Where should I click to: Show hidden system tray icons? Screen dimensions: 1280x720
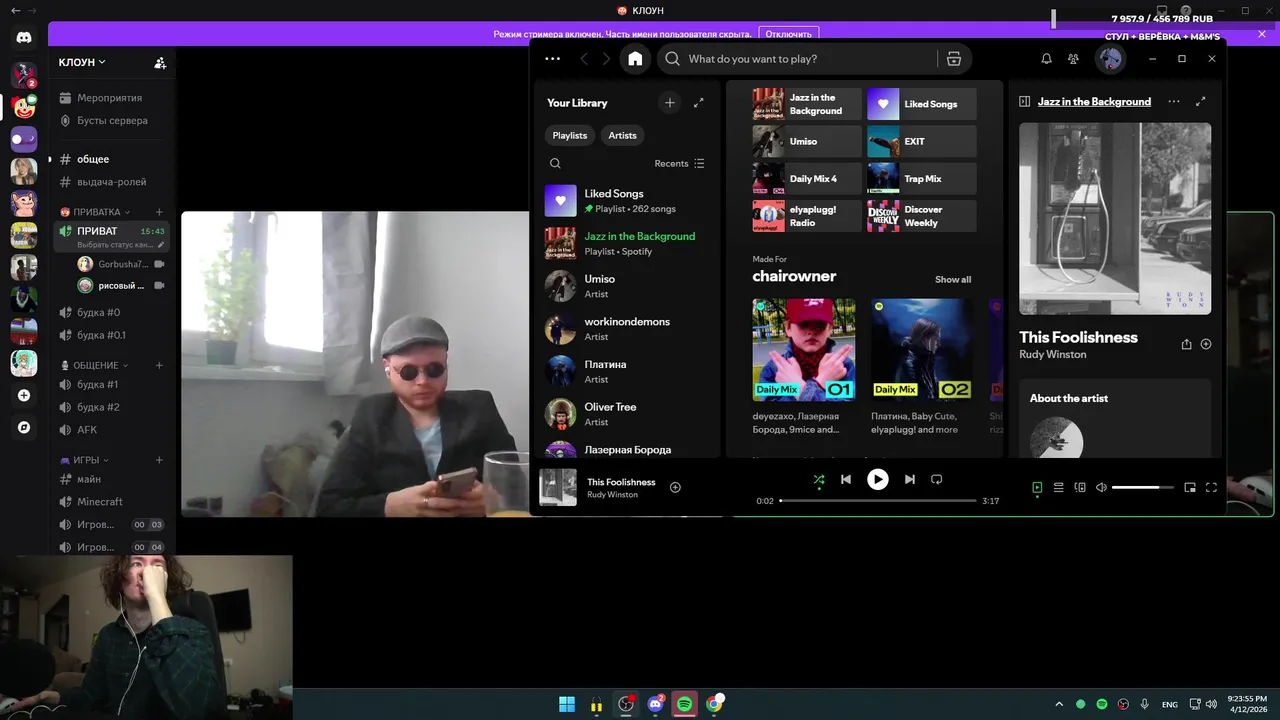pos(1059,704)
